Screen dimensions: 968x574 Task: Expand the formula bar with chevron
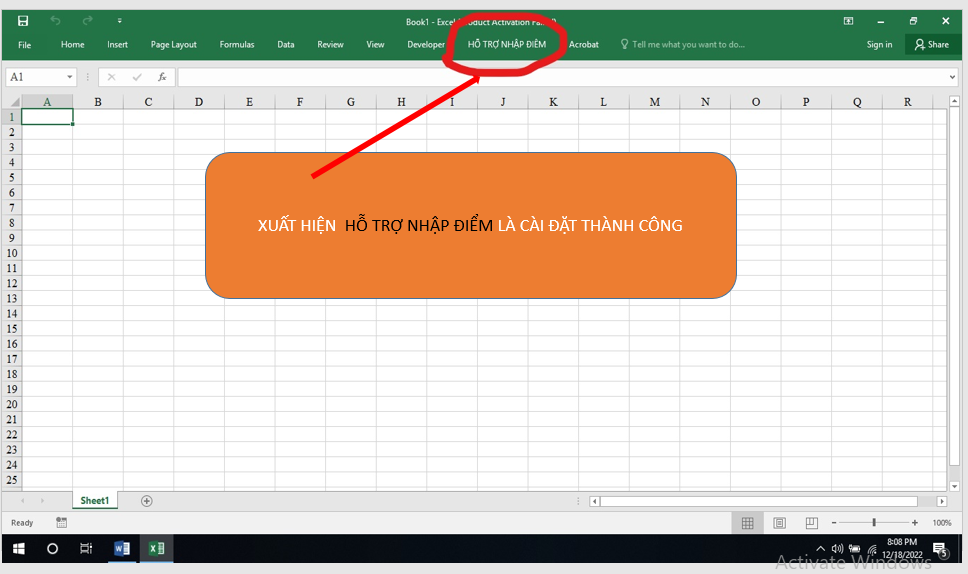(x=951, y=77)
